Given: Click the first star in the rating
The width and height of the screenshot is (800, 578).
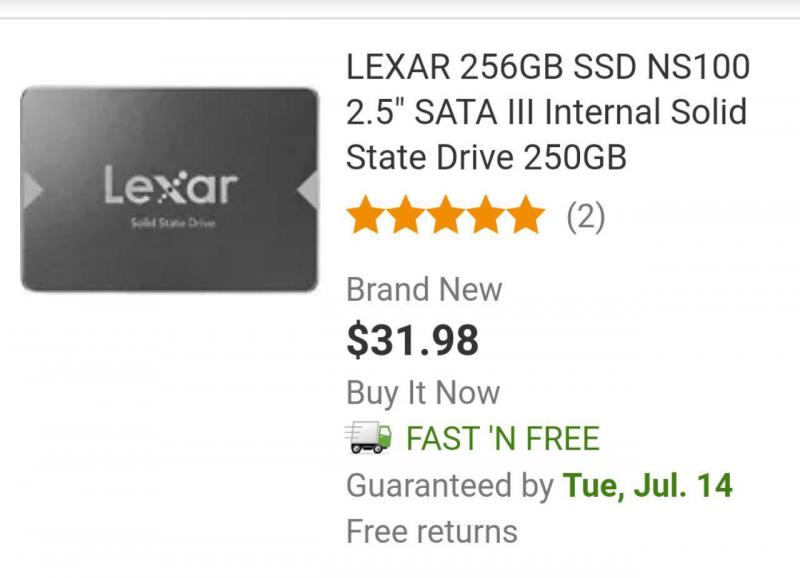Looking at the screenshot, I should 366,216.
